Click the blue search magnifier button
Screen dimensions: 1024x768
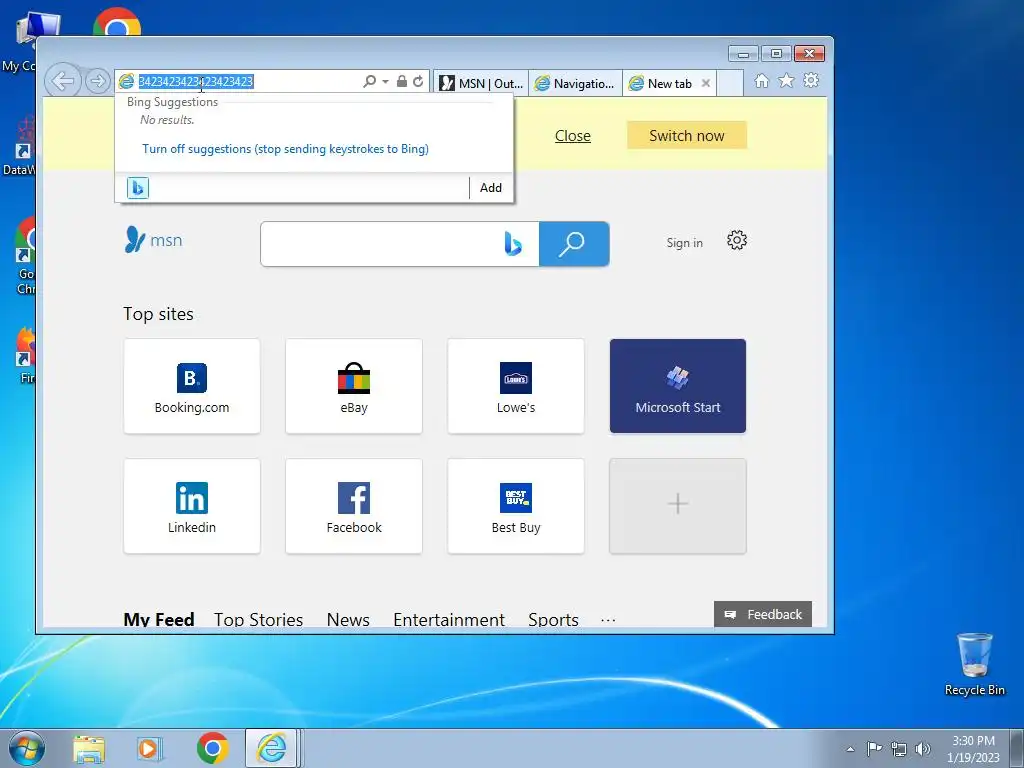pyautogui.click(x=574, y=244)
